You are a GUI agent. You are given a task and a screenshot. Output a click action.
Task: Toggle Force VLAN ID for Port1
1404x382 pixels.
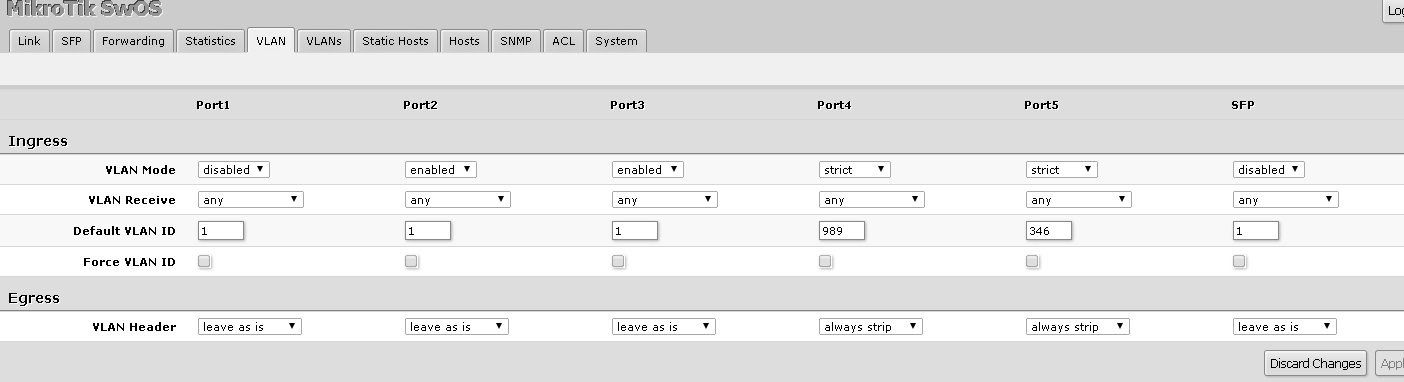204,261
